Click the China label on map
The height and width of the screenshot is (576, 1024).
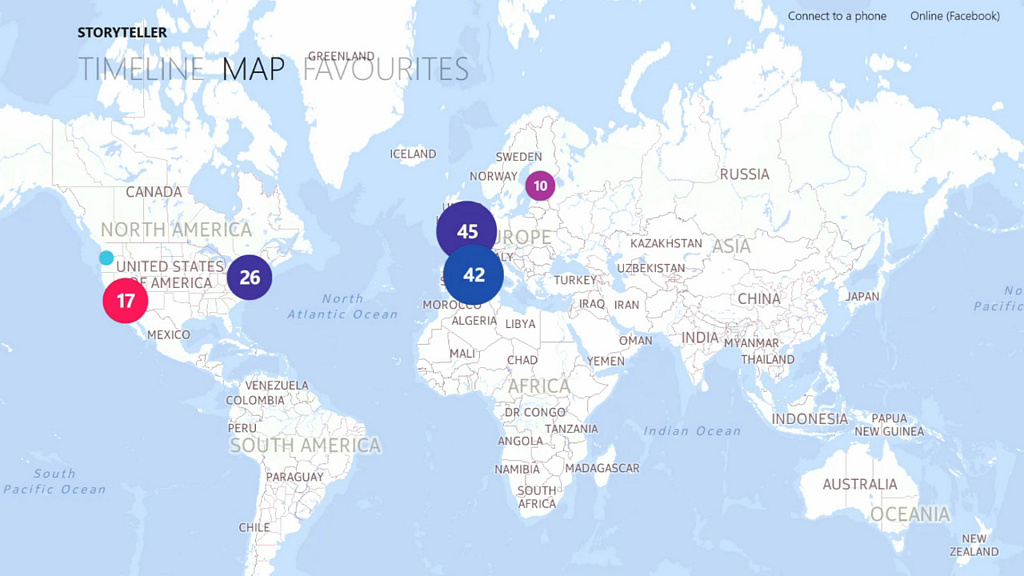(759, 299)
